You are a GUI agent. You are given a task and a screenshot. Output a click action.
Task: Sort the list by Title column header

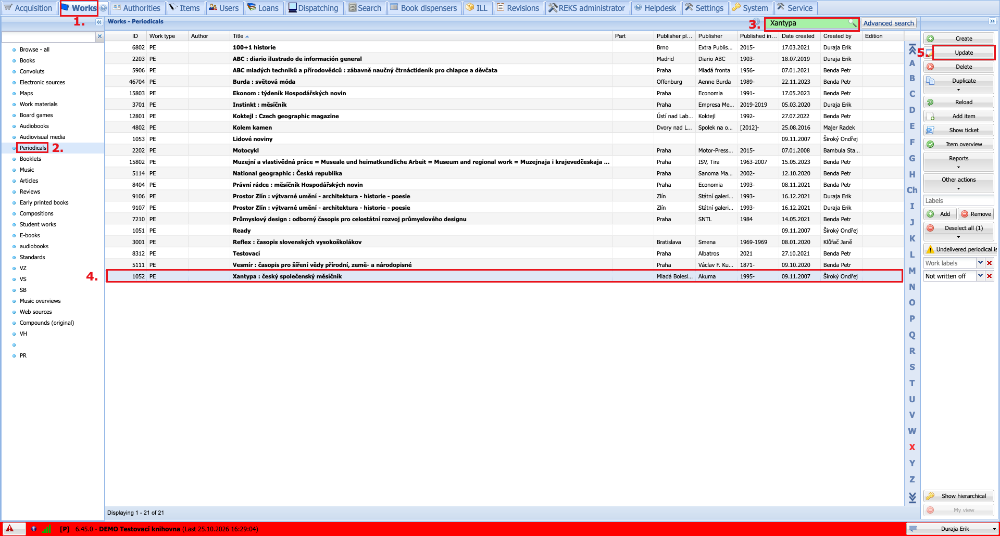(x=423, y=36)
